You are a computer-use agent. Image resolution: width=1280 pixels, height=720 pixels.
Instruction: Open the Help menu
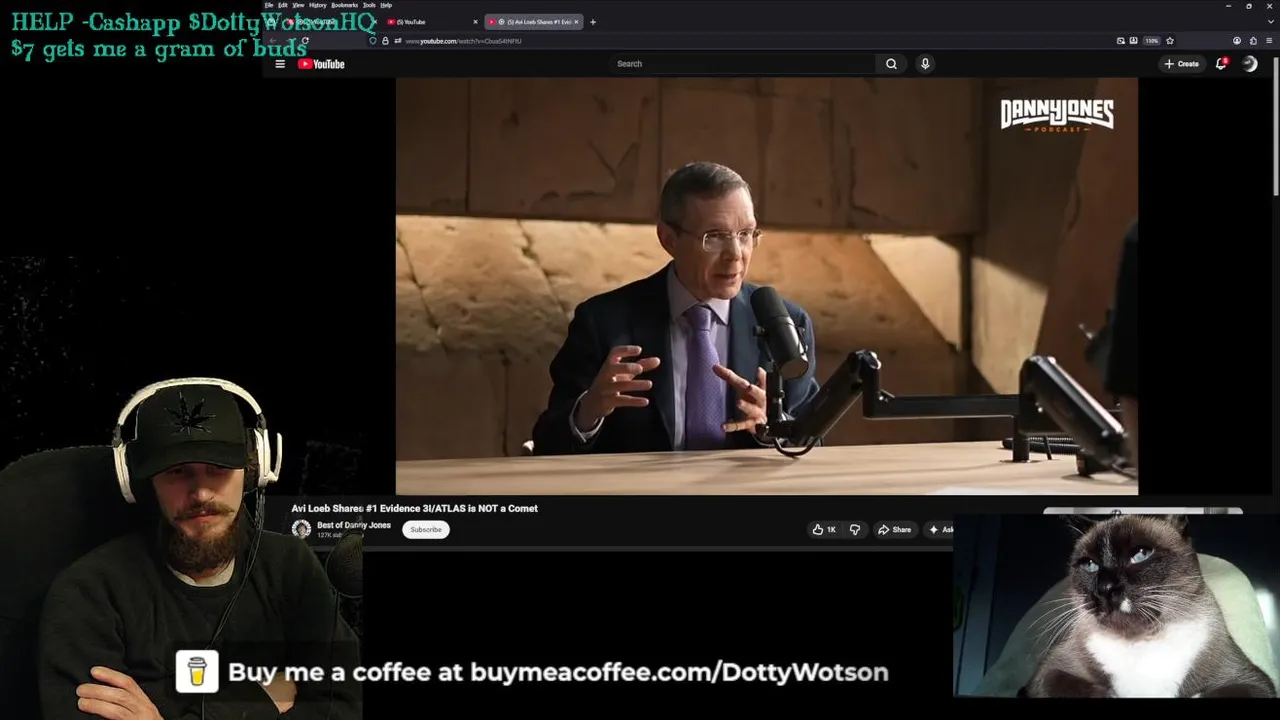tap(386, 5)
